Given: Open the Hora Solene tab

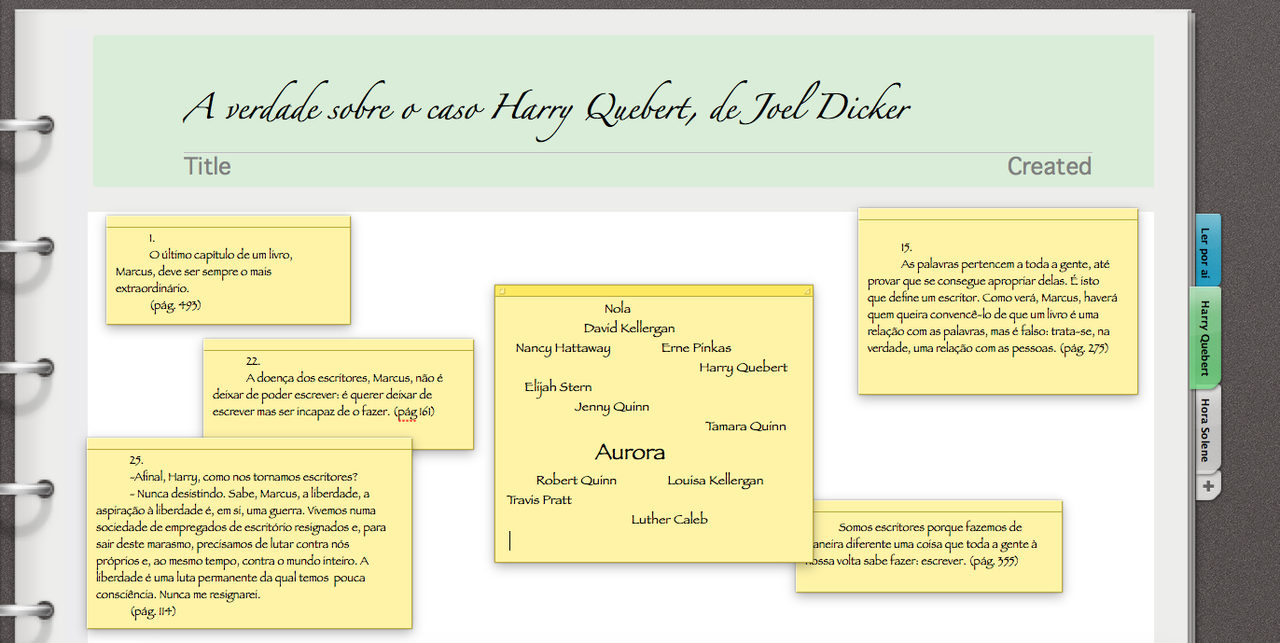Looking at the screenshot, I should coord(1206,429).
